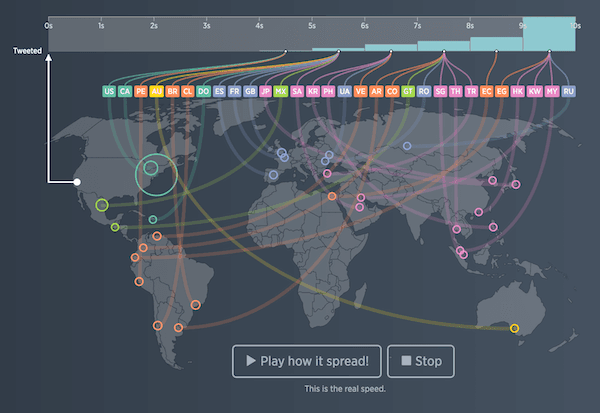
Task: Click the PH country tag
Action: coord(328,91)
